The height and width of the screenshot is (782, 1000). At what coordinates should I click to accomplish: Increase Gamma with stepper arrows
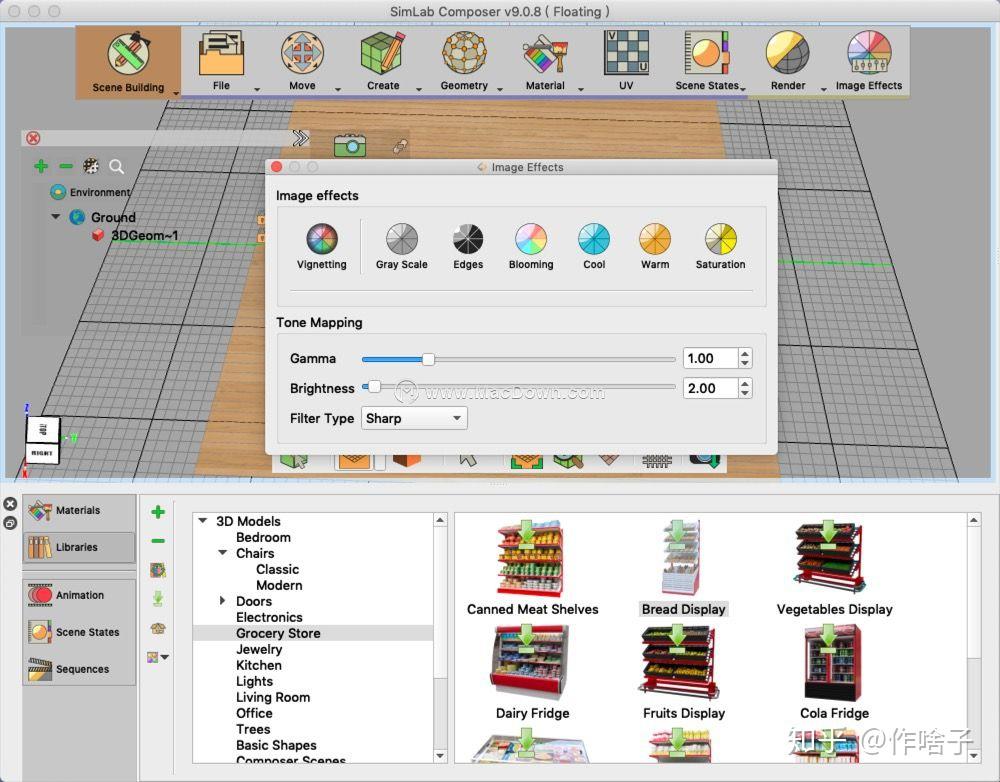[x=745, y=353]
